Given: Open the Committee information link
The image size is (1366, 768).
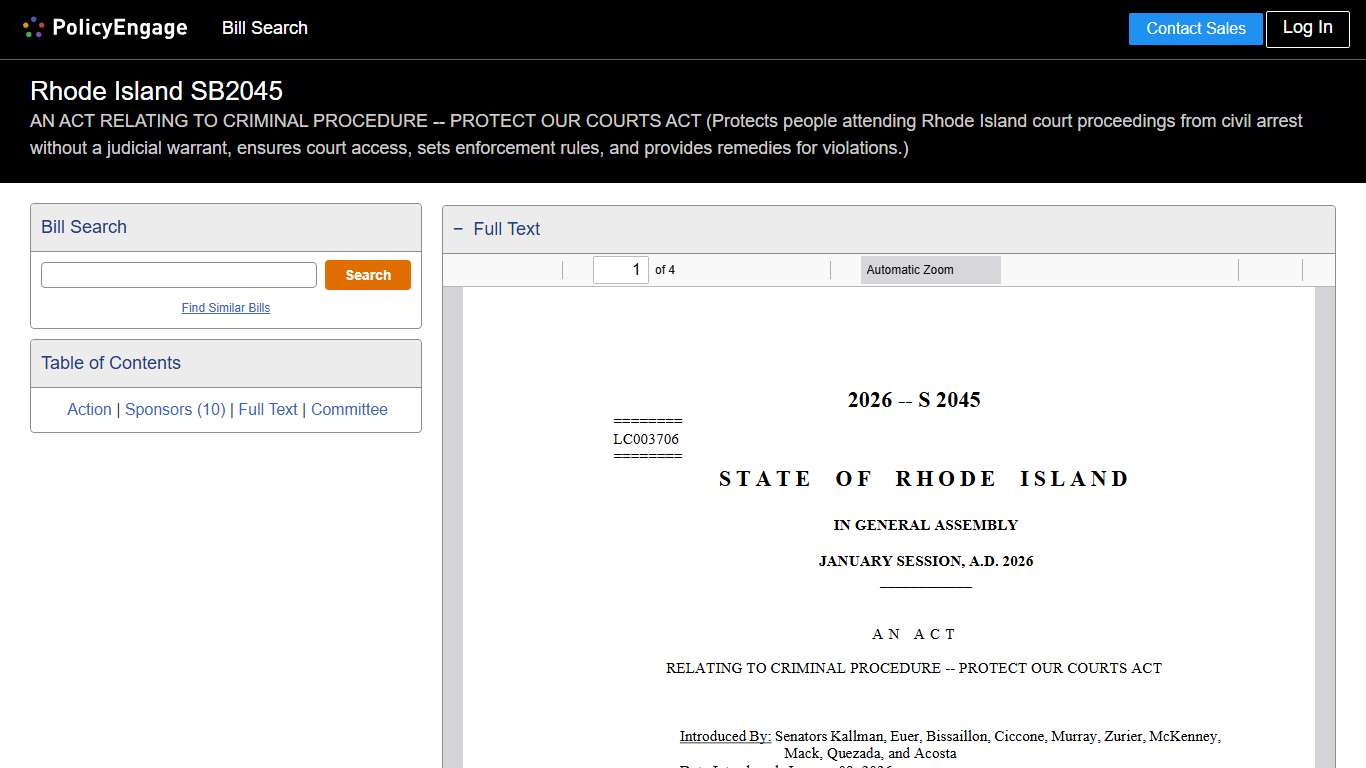Looking at the screenshot, I should pos(349,409).
